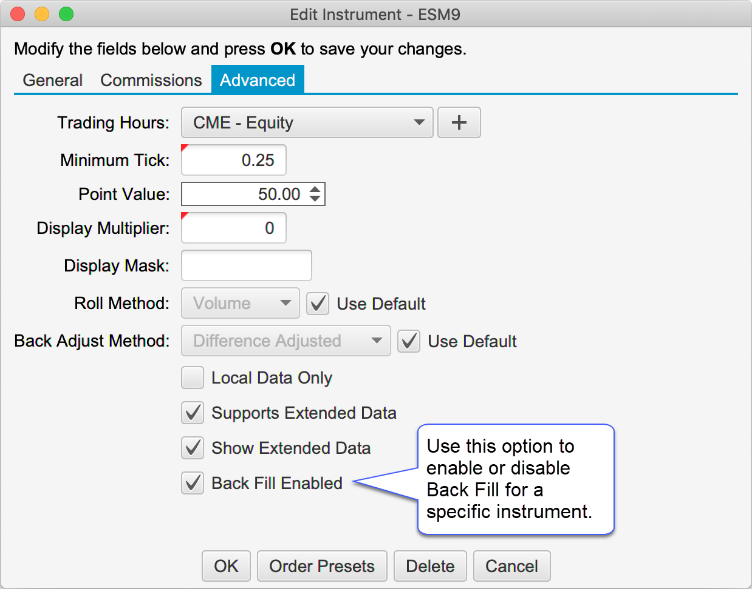The image size is (752, 589).
Task: Decrease Point Value with the down arrow
Action: coord(316,199)
